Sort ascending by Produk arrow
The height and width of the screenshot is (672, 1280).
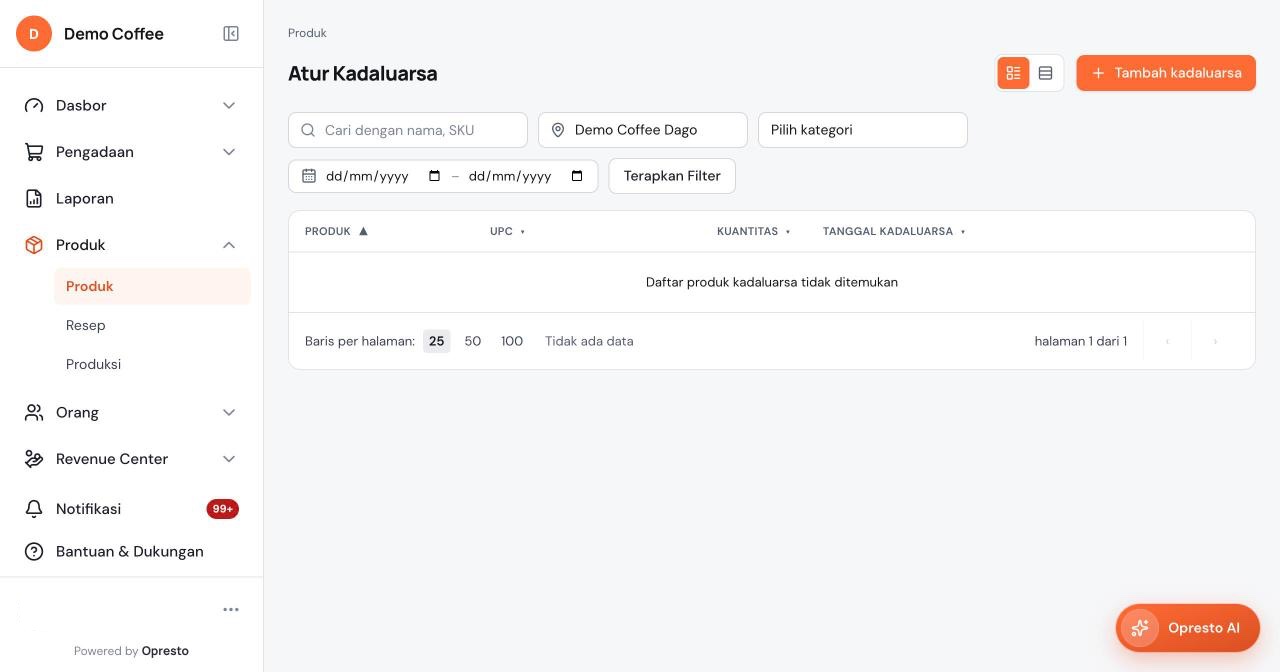363,231
